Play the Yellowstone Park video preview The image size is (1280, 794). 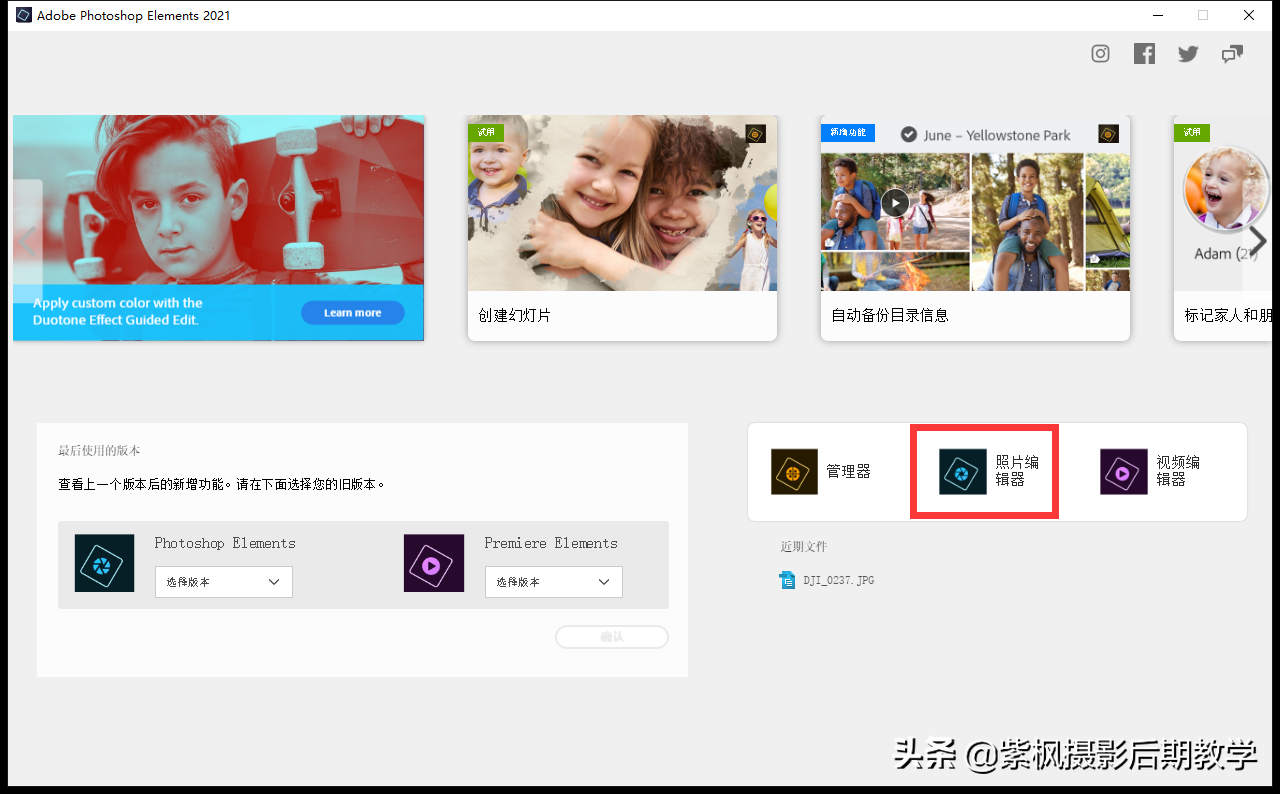(895, 203)
